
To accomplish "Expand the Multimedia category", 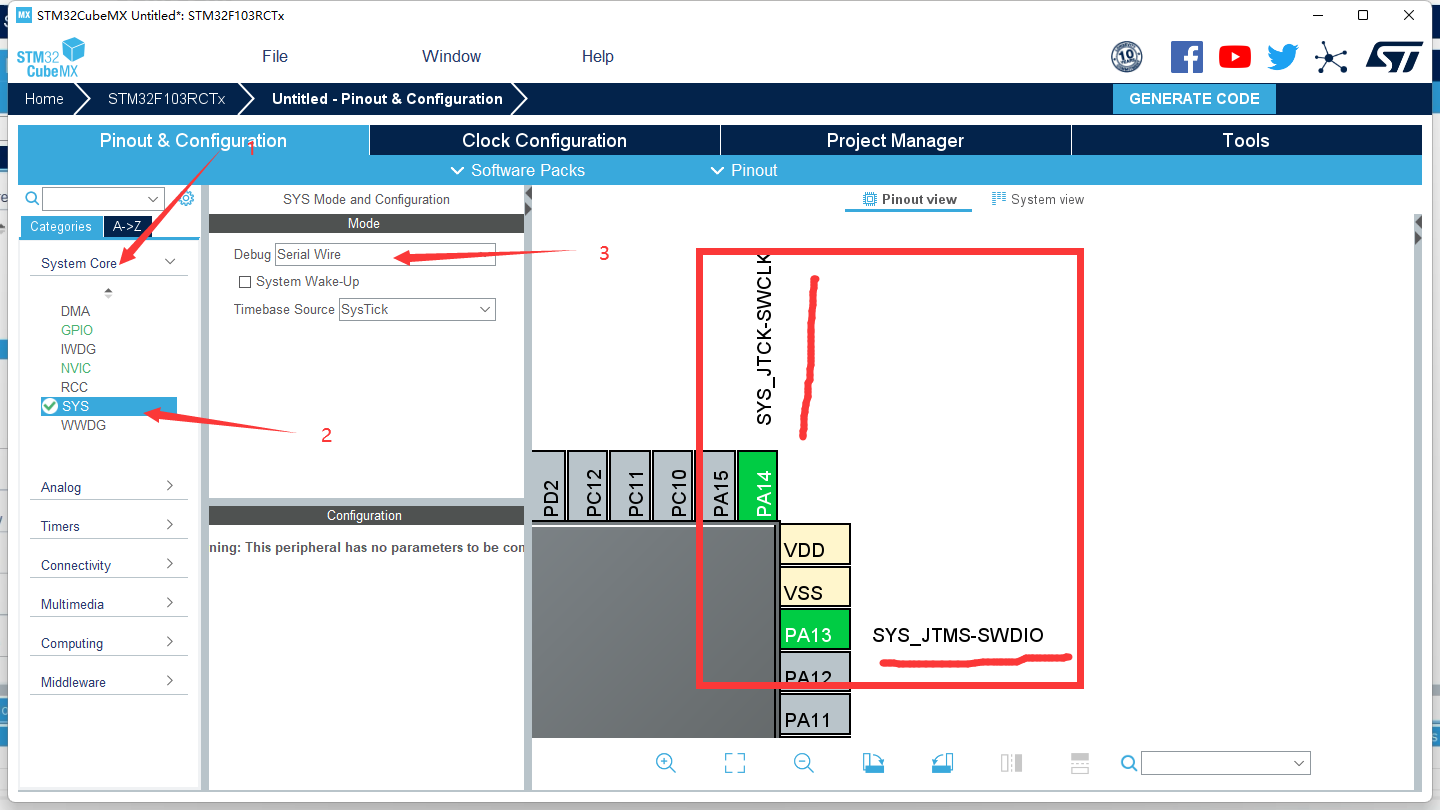I will click(x=108, y=604).
